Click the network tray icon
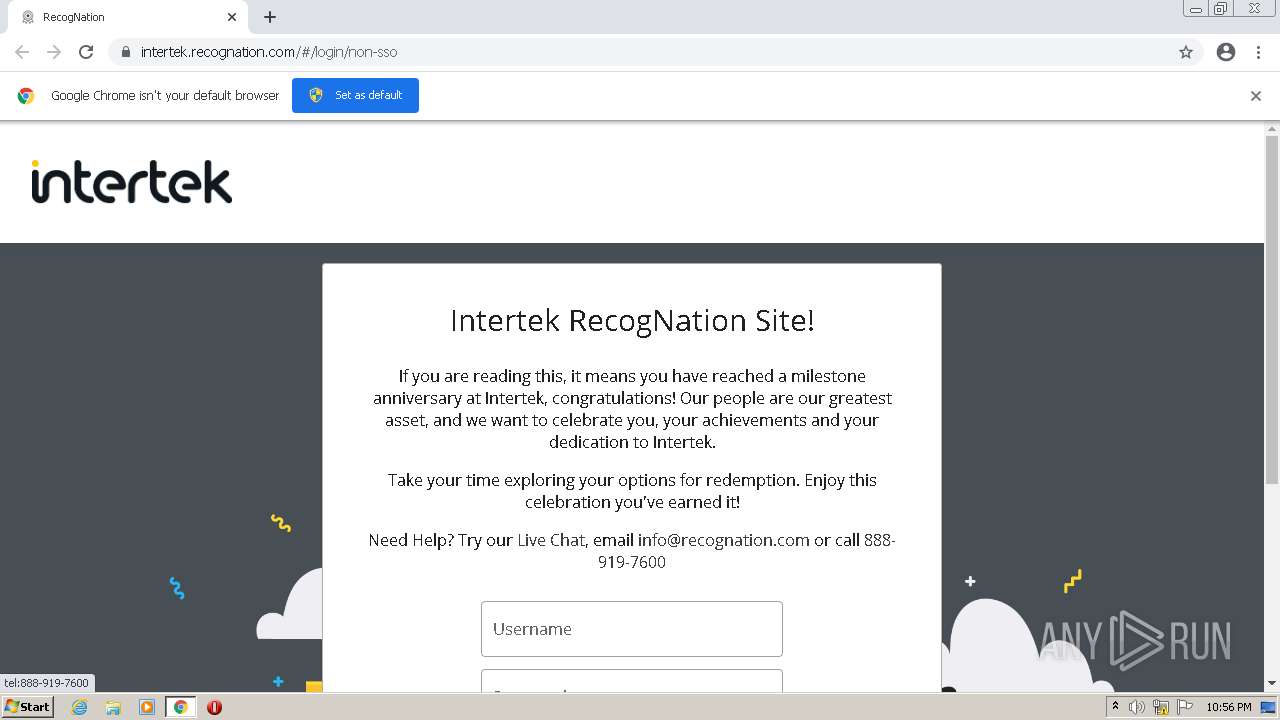This screenshot has height=720, width=1280. [x=1161, y=707]
